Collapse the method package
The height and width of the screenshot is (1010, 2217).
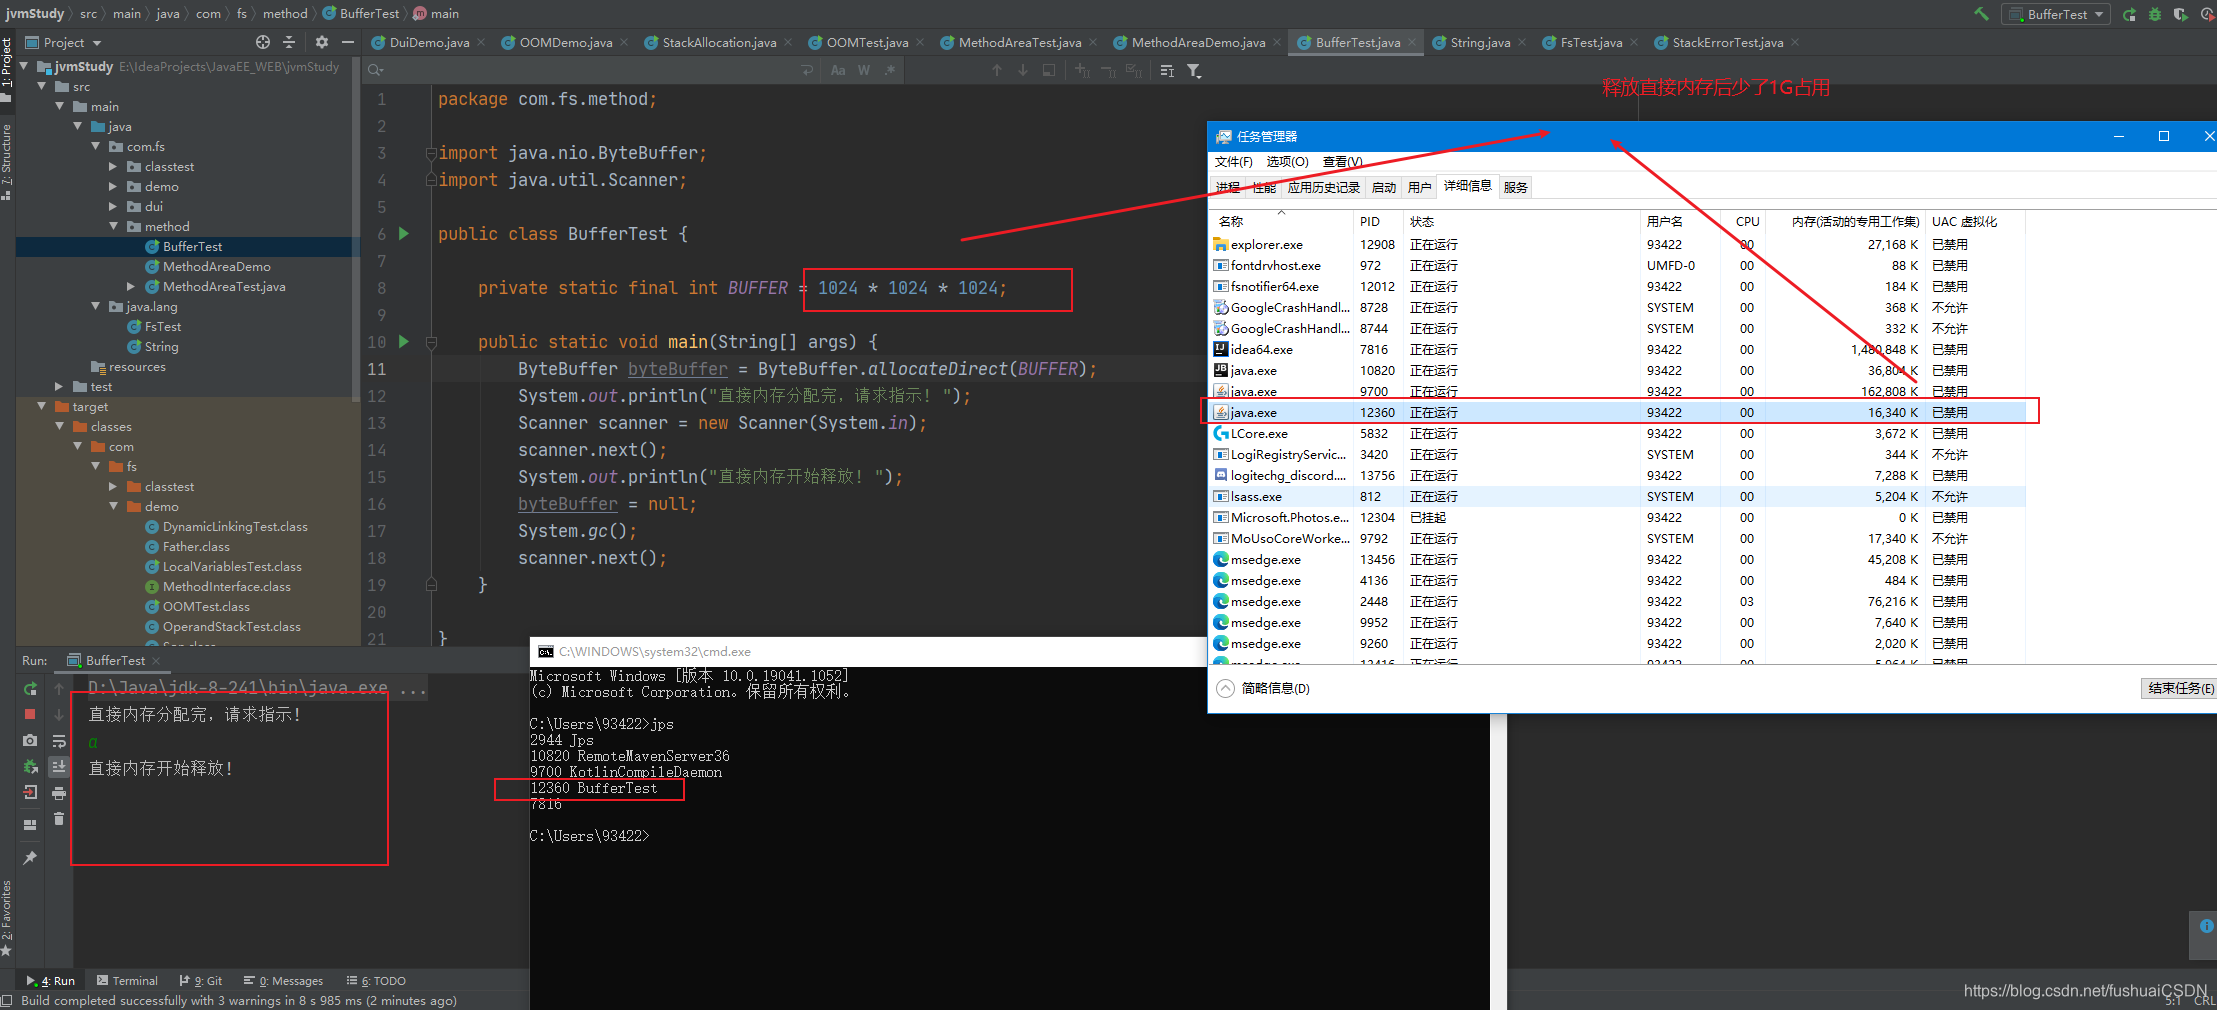coord(113,226)
